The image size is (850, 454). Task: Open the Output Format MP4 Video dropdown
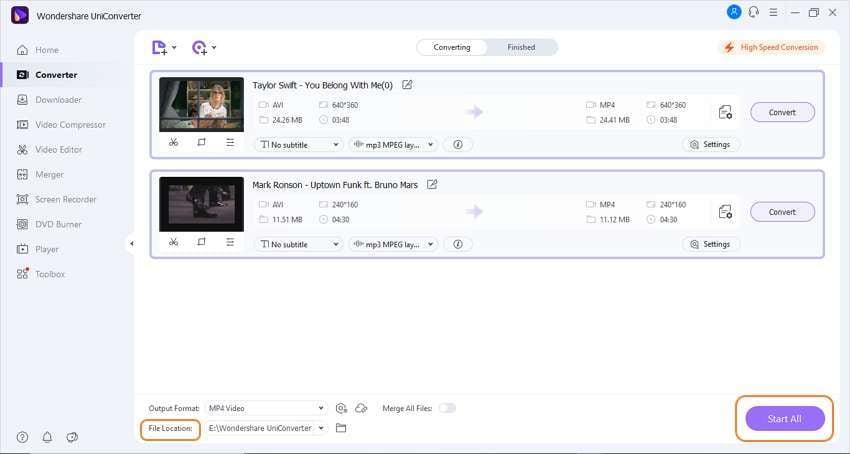click(266, 408)
